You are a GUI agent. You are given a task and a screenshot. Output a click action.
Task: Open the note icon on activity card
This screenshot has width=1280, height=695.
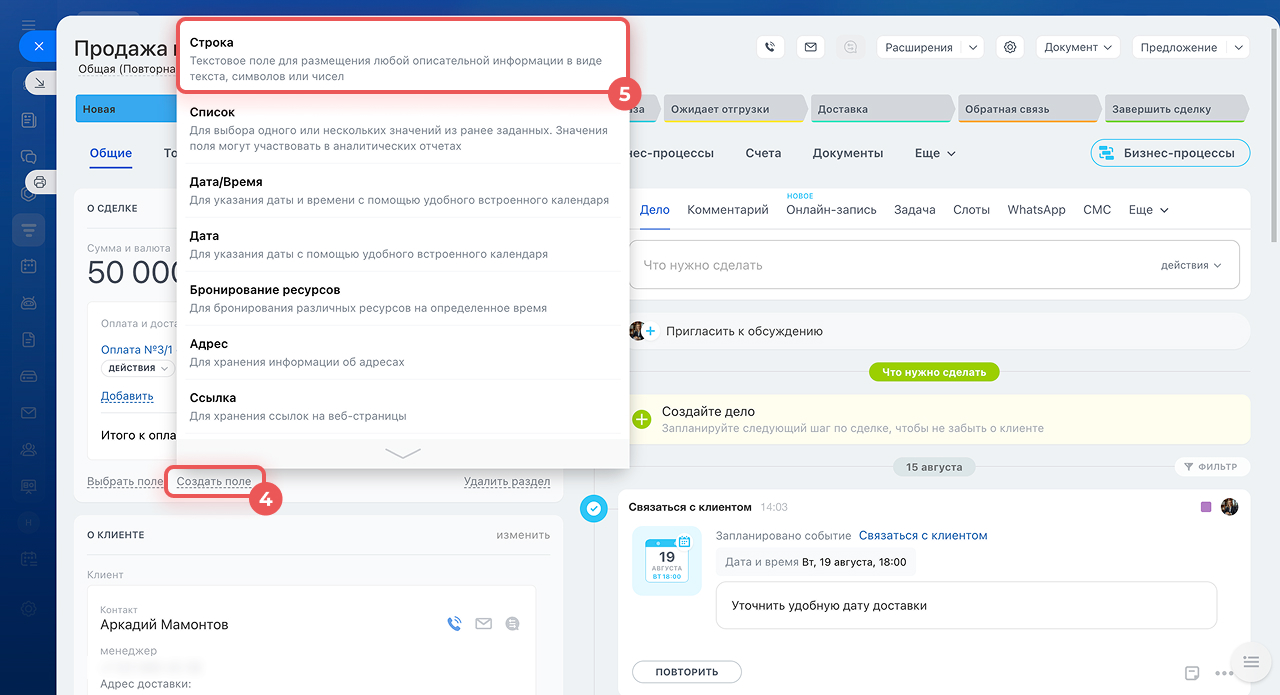(1192, 672)
